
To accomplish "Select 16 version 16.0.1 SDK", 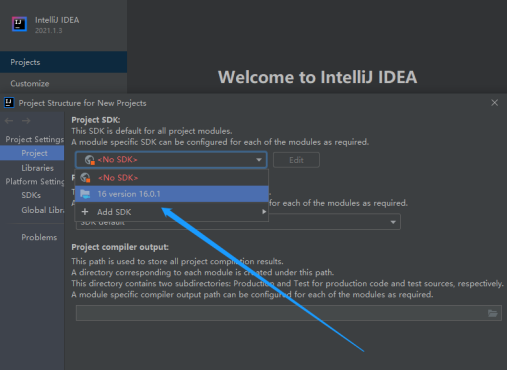I will point(172,194).
